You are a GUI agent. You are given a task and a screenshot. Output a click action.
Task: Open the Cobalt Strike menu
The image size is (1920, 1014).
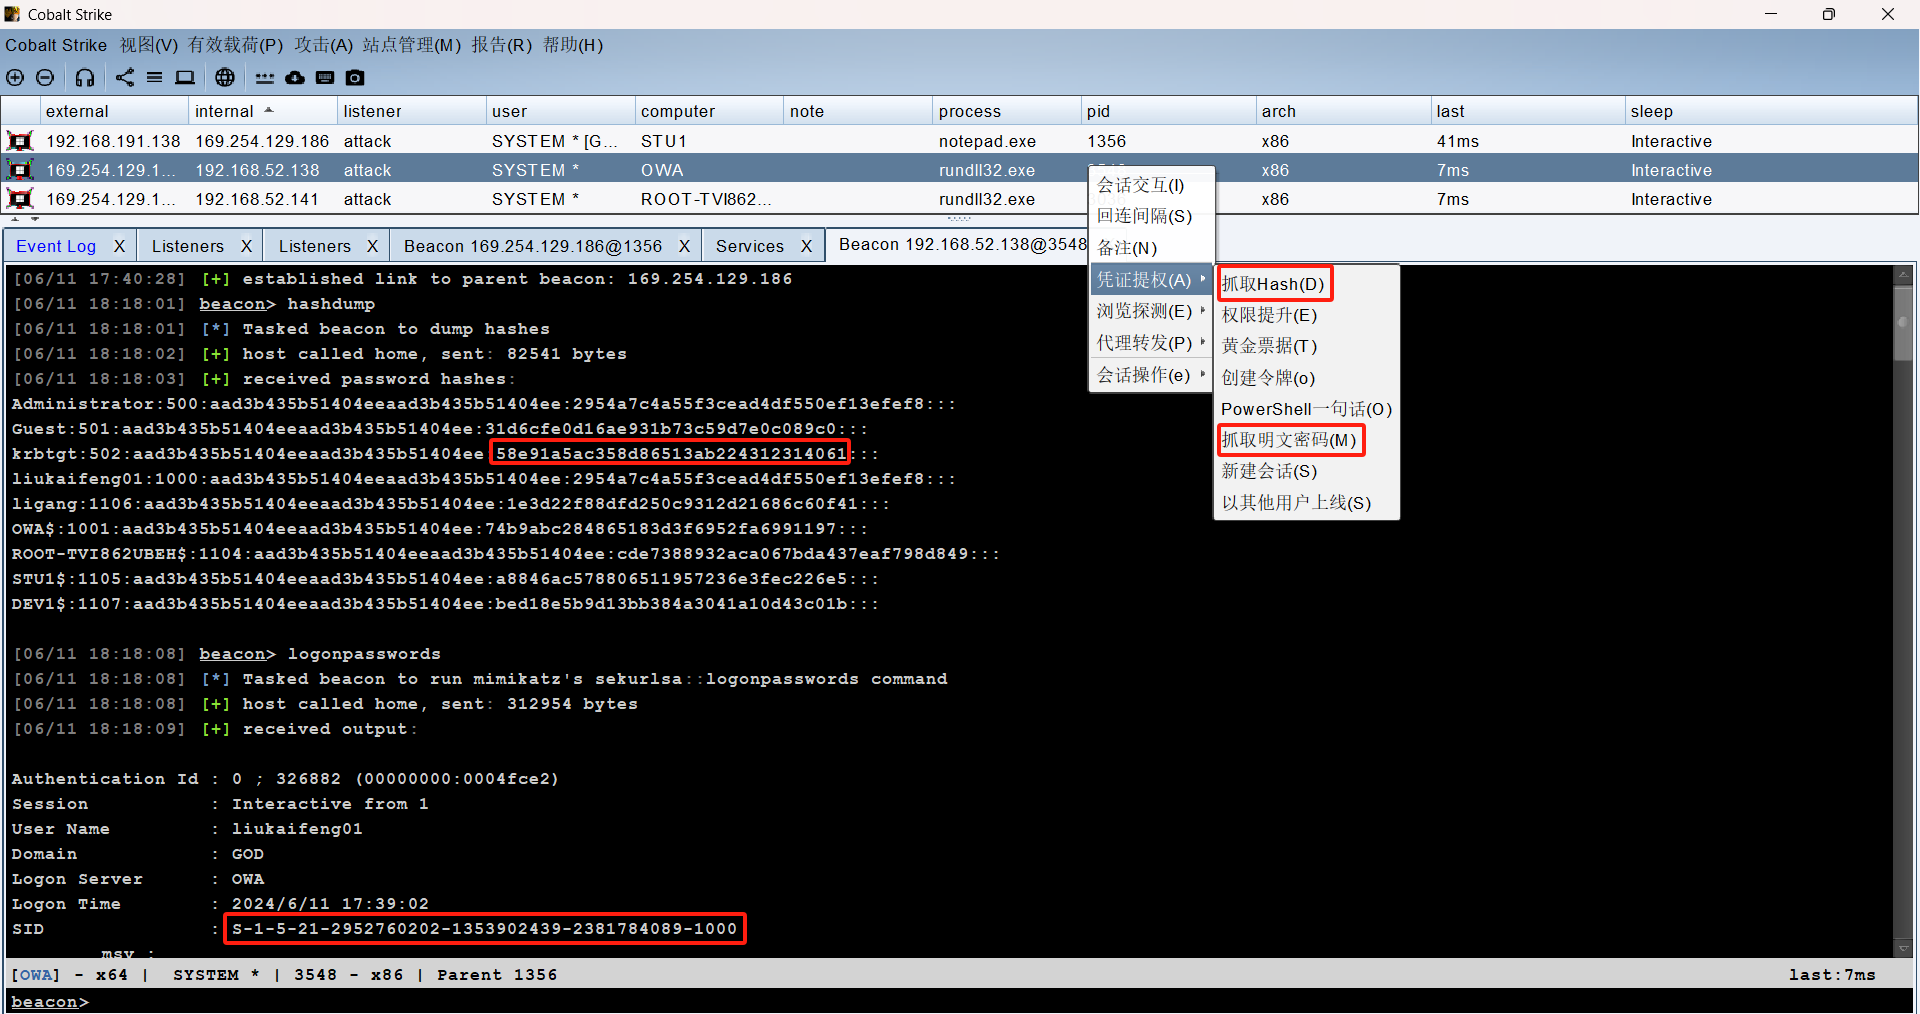pos(56,45)
